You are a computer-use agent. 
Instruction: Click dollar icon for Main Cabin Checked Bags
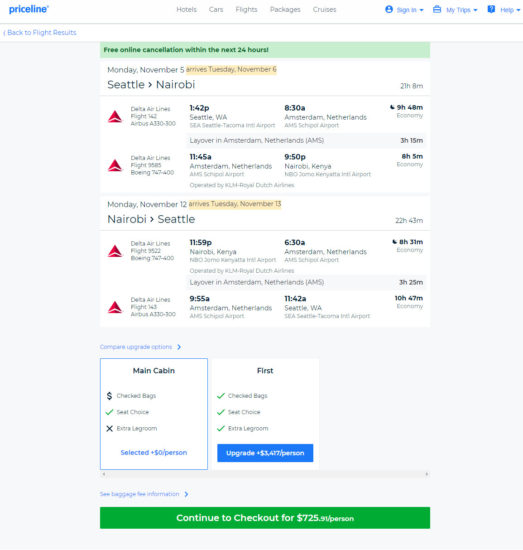coord(109,396)
